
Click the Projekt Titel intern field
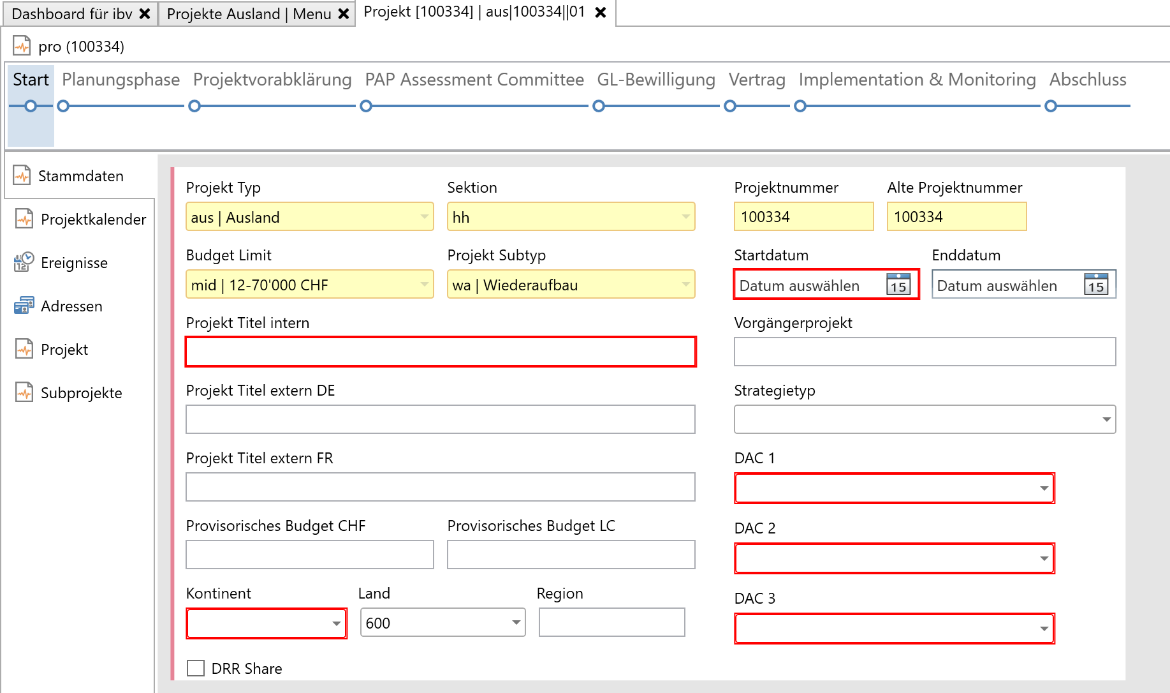[440, 352]
